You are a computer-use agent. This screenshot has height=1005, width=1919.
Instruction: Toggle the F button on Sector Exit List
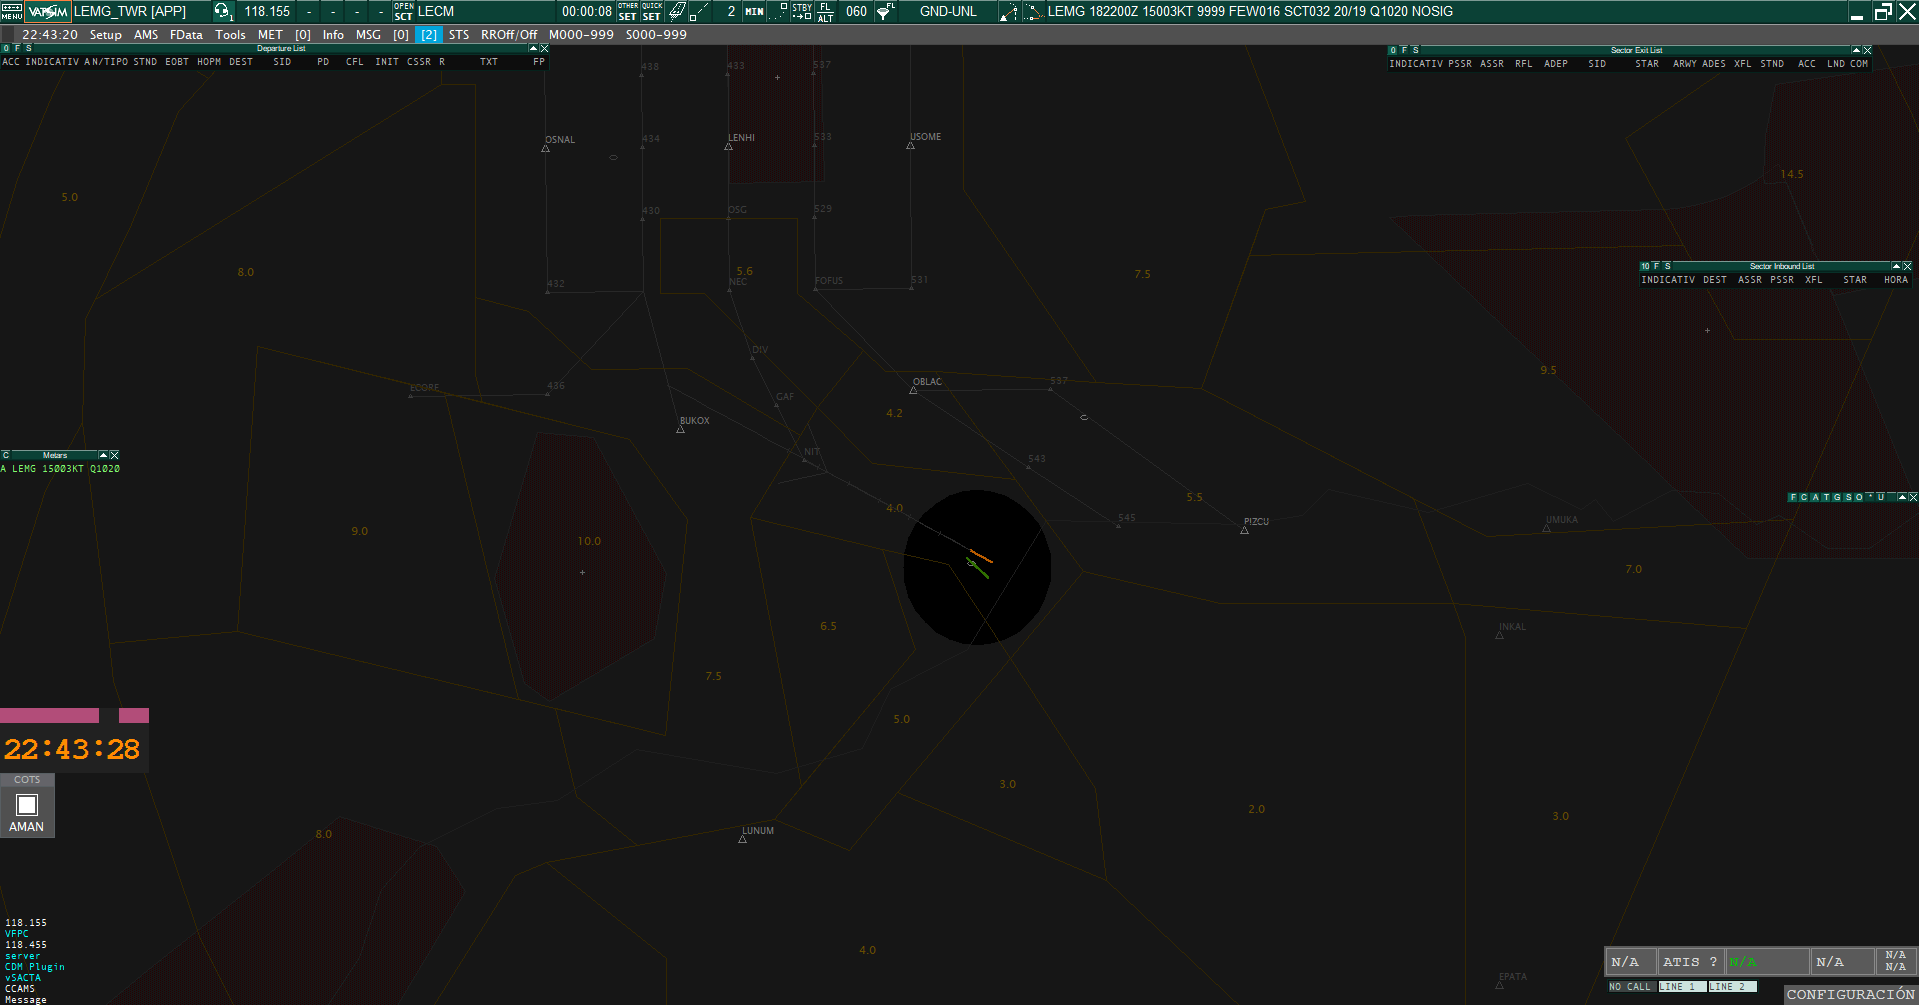tap(1404, 50)
